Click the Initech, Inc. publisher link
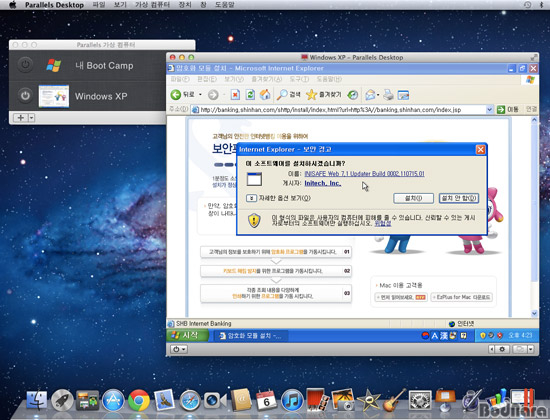 click(x=323, y=183)
